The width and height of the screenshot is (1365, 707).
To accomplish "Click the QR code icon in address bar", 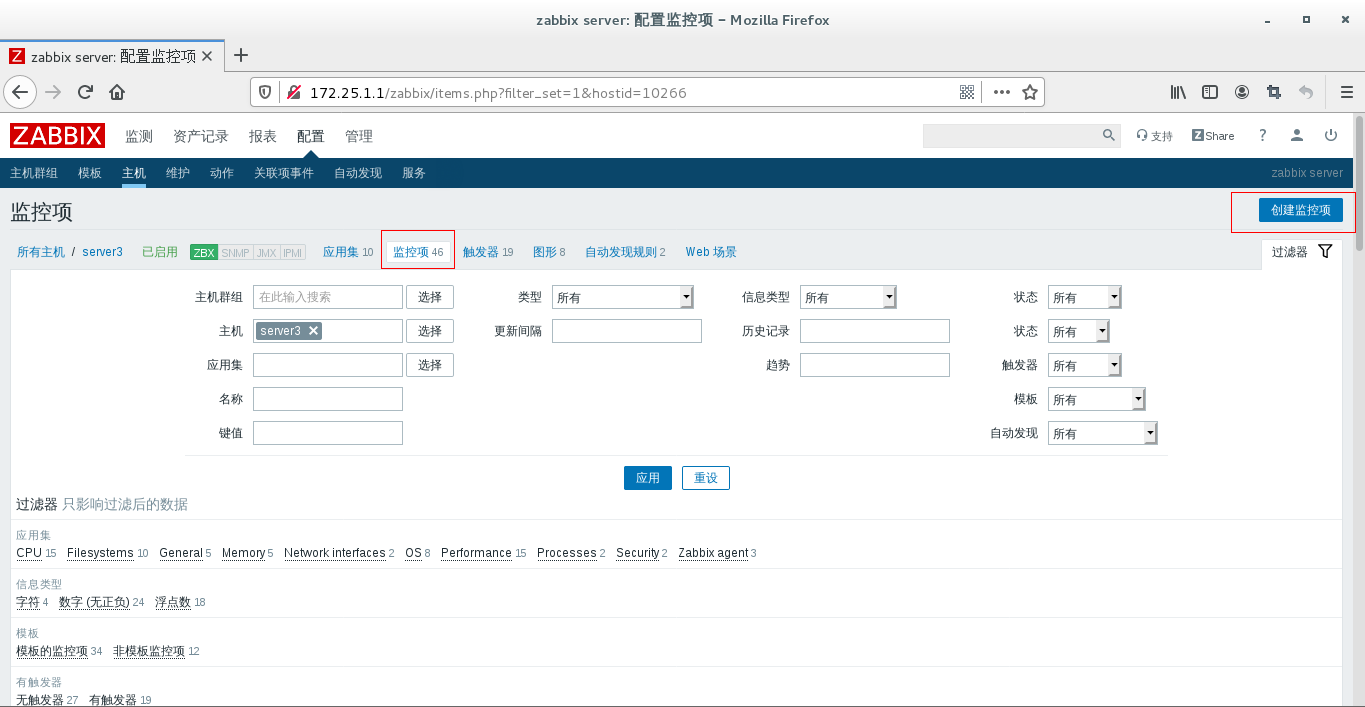I will tap(967, 92).
